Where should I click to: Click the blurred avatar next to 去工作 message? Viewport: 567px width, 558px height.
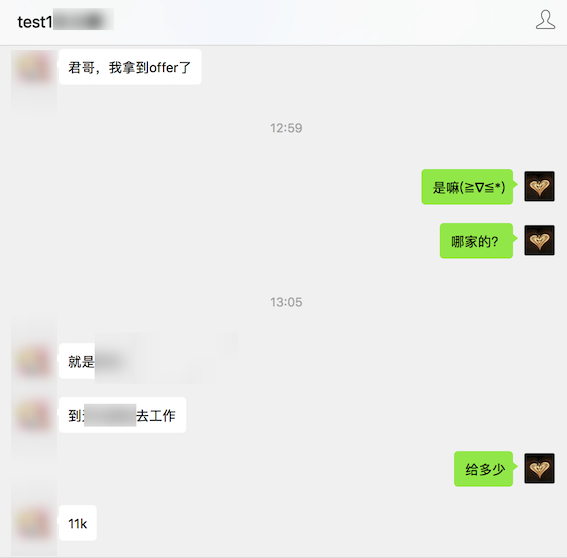tap(34, 415)
